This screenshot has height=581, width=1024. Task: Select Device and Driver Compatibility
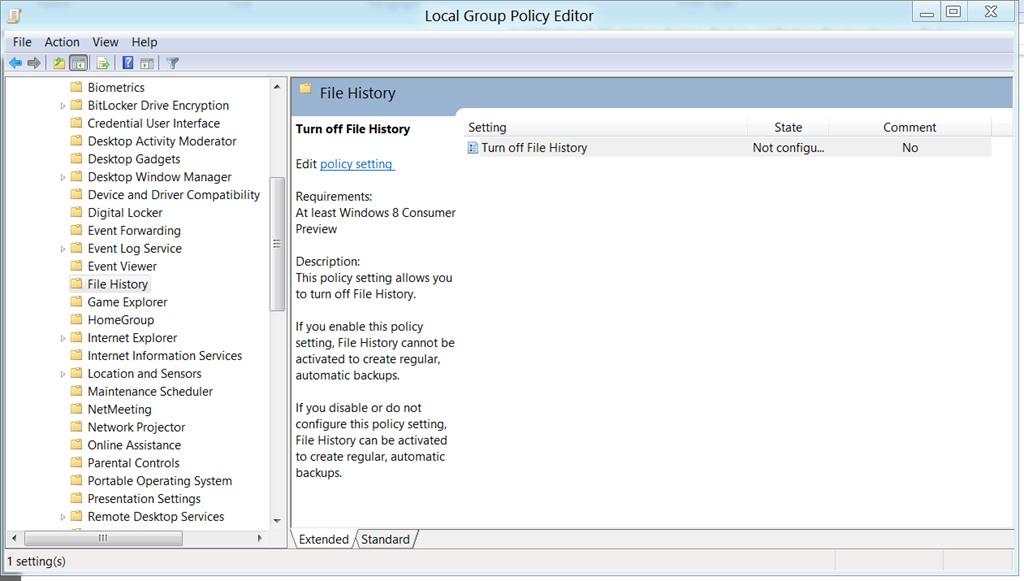(174, 195)
